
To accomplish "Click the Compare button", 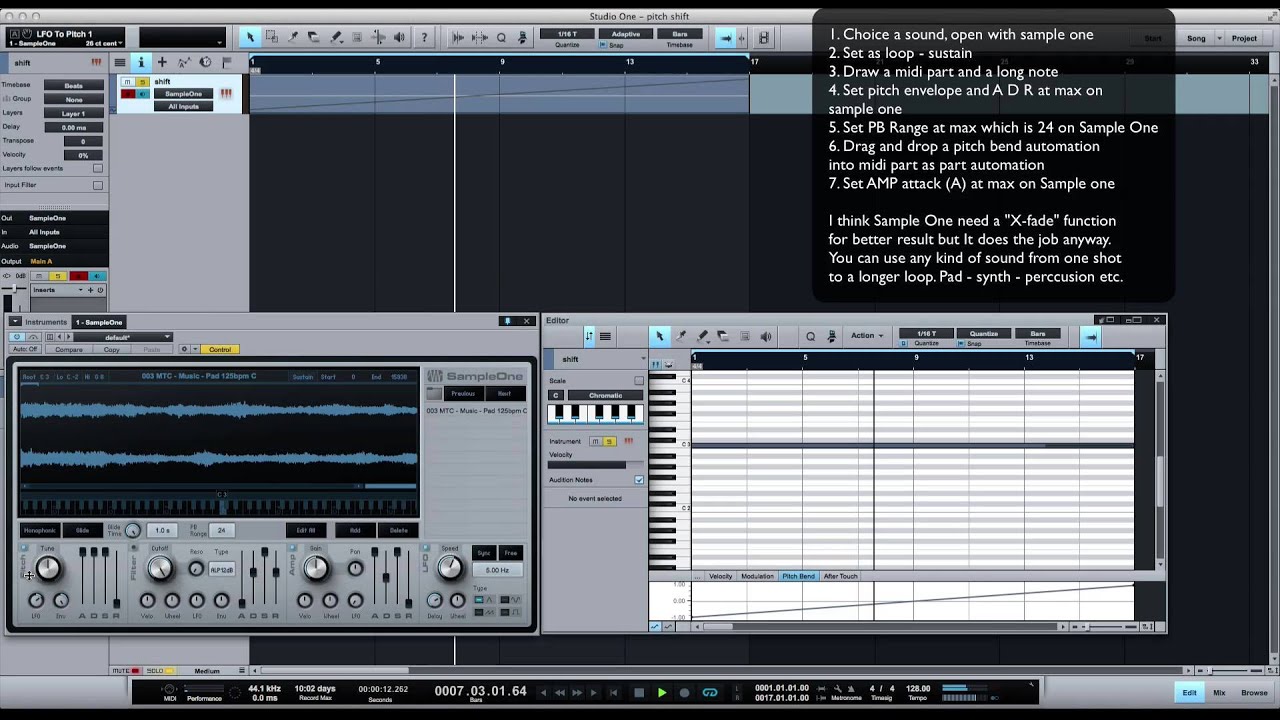I will [x=68, y=349].
